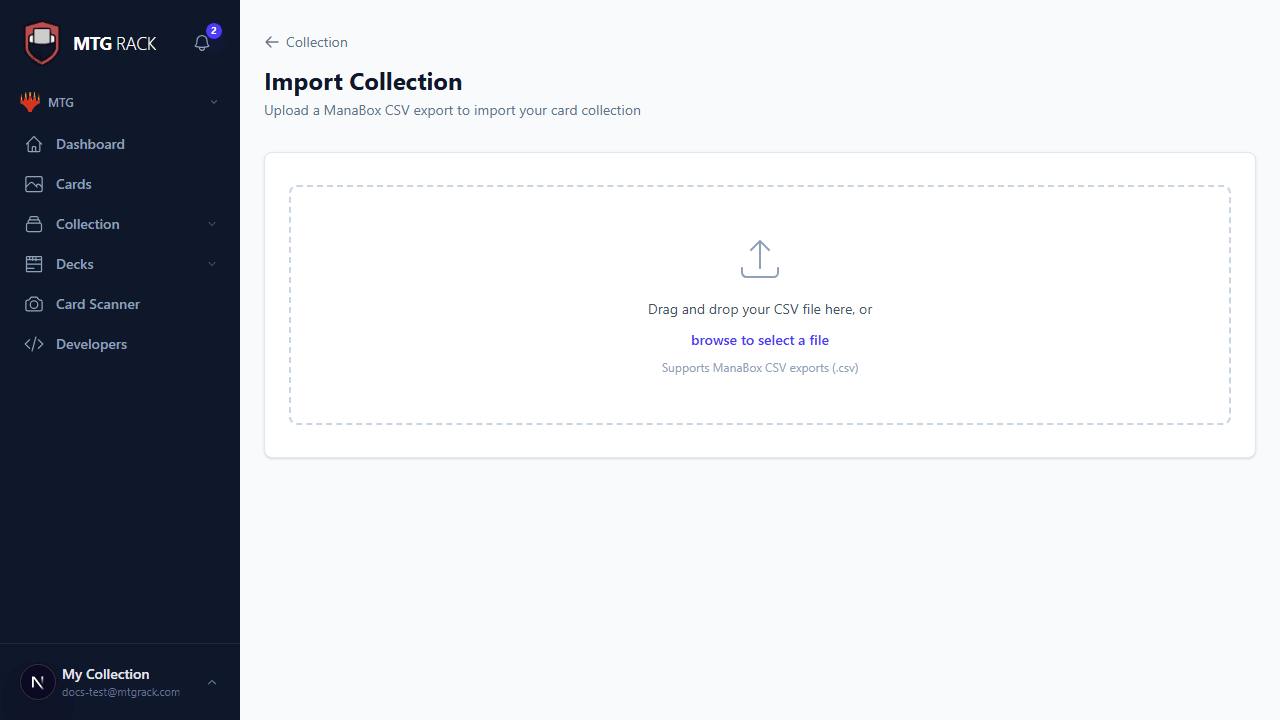Open the MTG RACK logo icon

pos(41,42)
